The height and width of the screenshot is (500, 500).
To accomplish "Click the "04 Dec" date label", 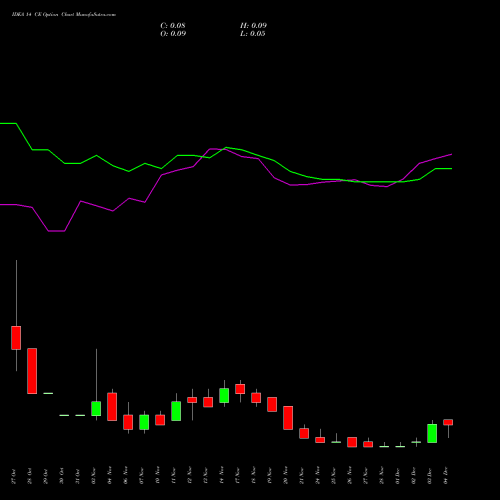I will point(445,476).
